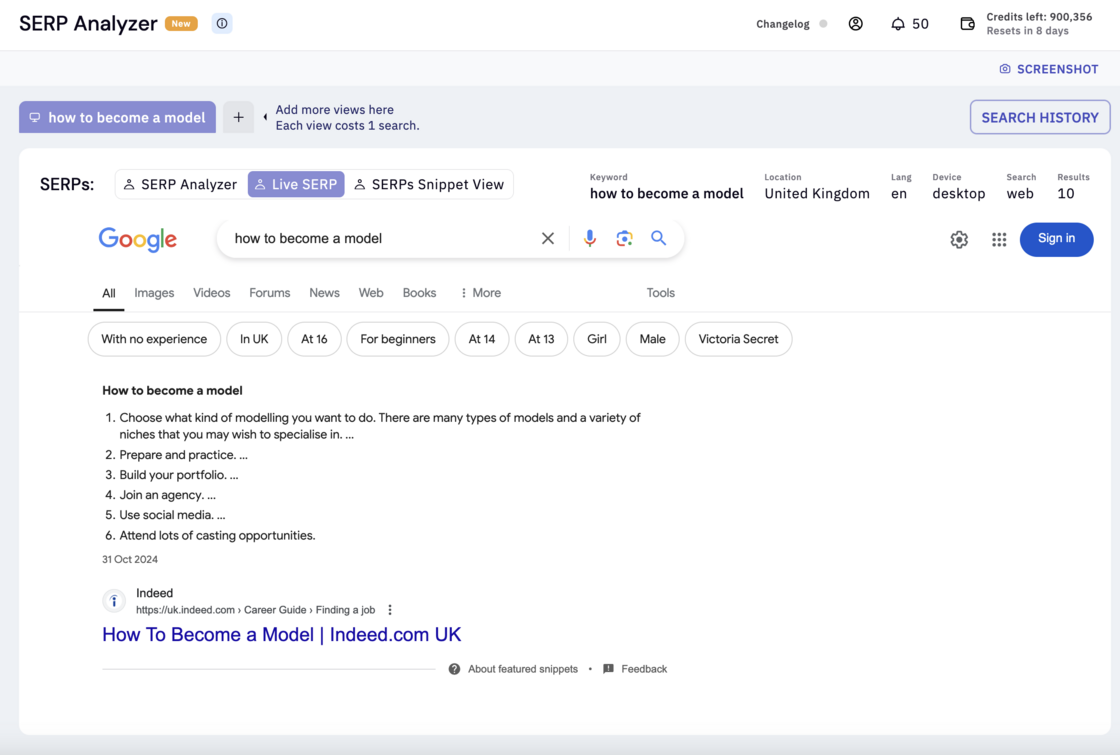
Task: Switch to Images tab
Action: click(x=154, y=293)
